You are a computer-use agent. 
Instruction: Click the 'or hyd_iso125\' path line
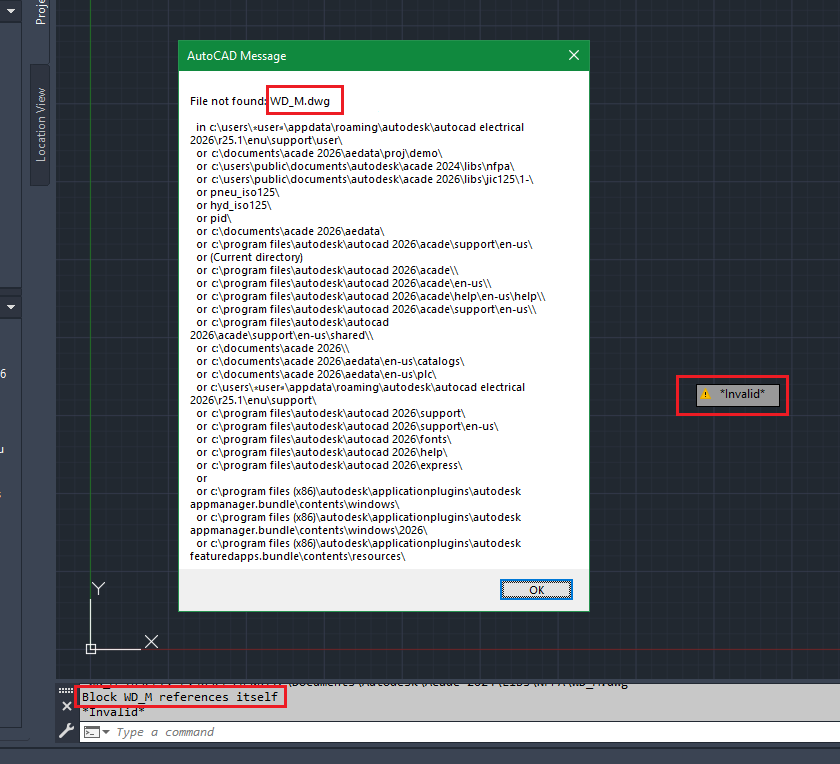click(x=234, y=205)
